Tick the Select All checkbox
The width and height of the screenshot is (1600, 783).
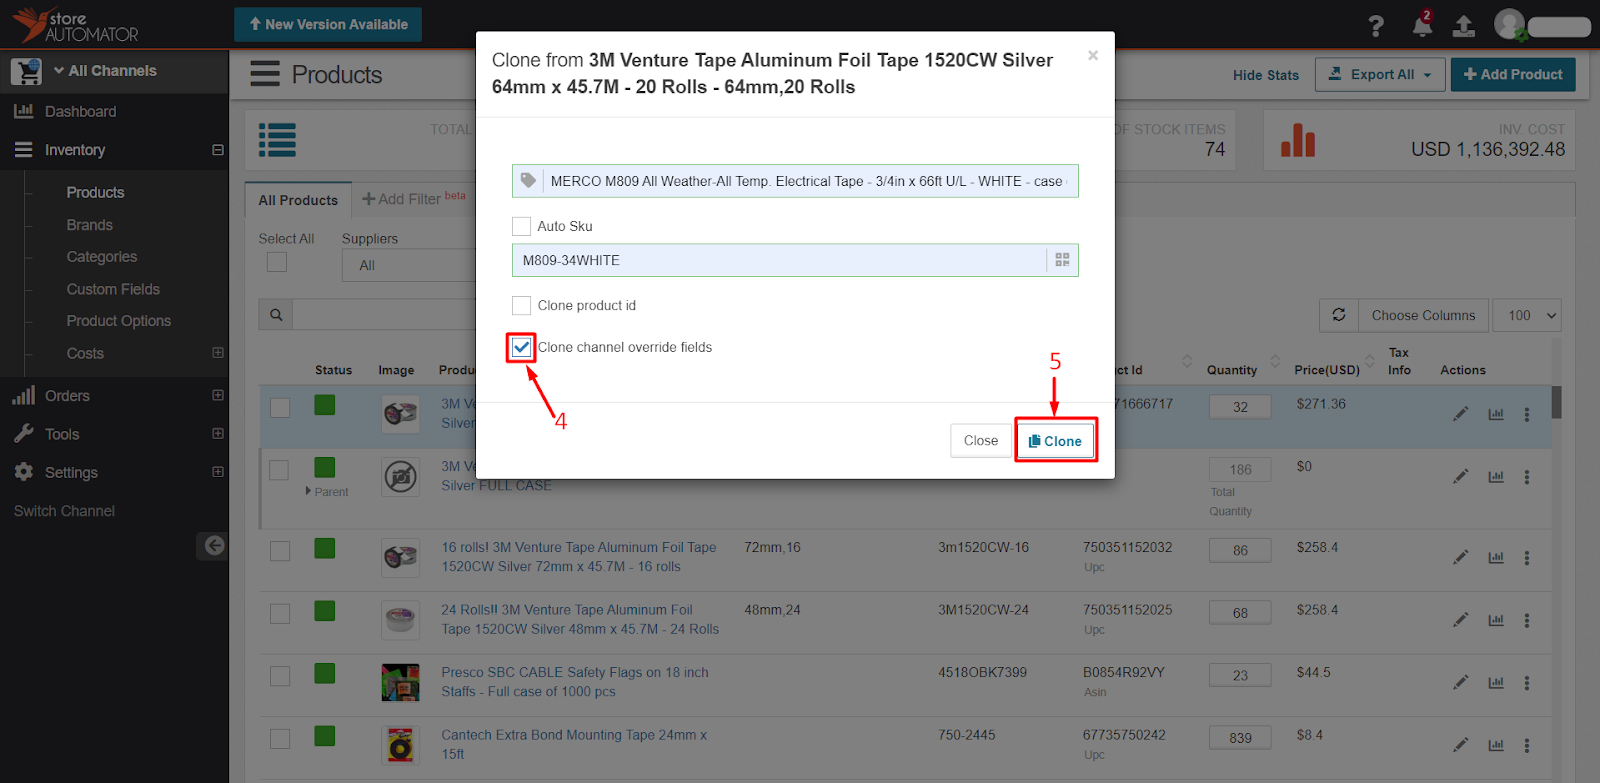click(277, 262)
